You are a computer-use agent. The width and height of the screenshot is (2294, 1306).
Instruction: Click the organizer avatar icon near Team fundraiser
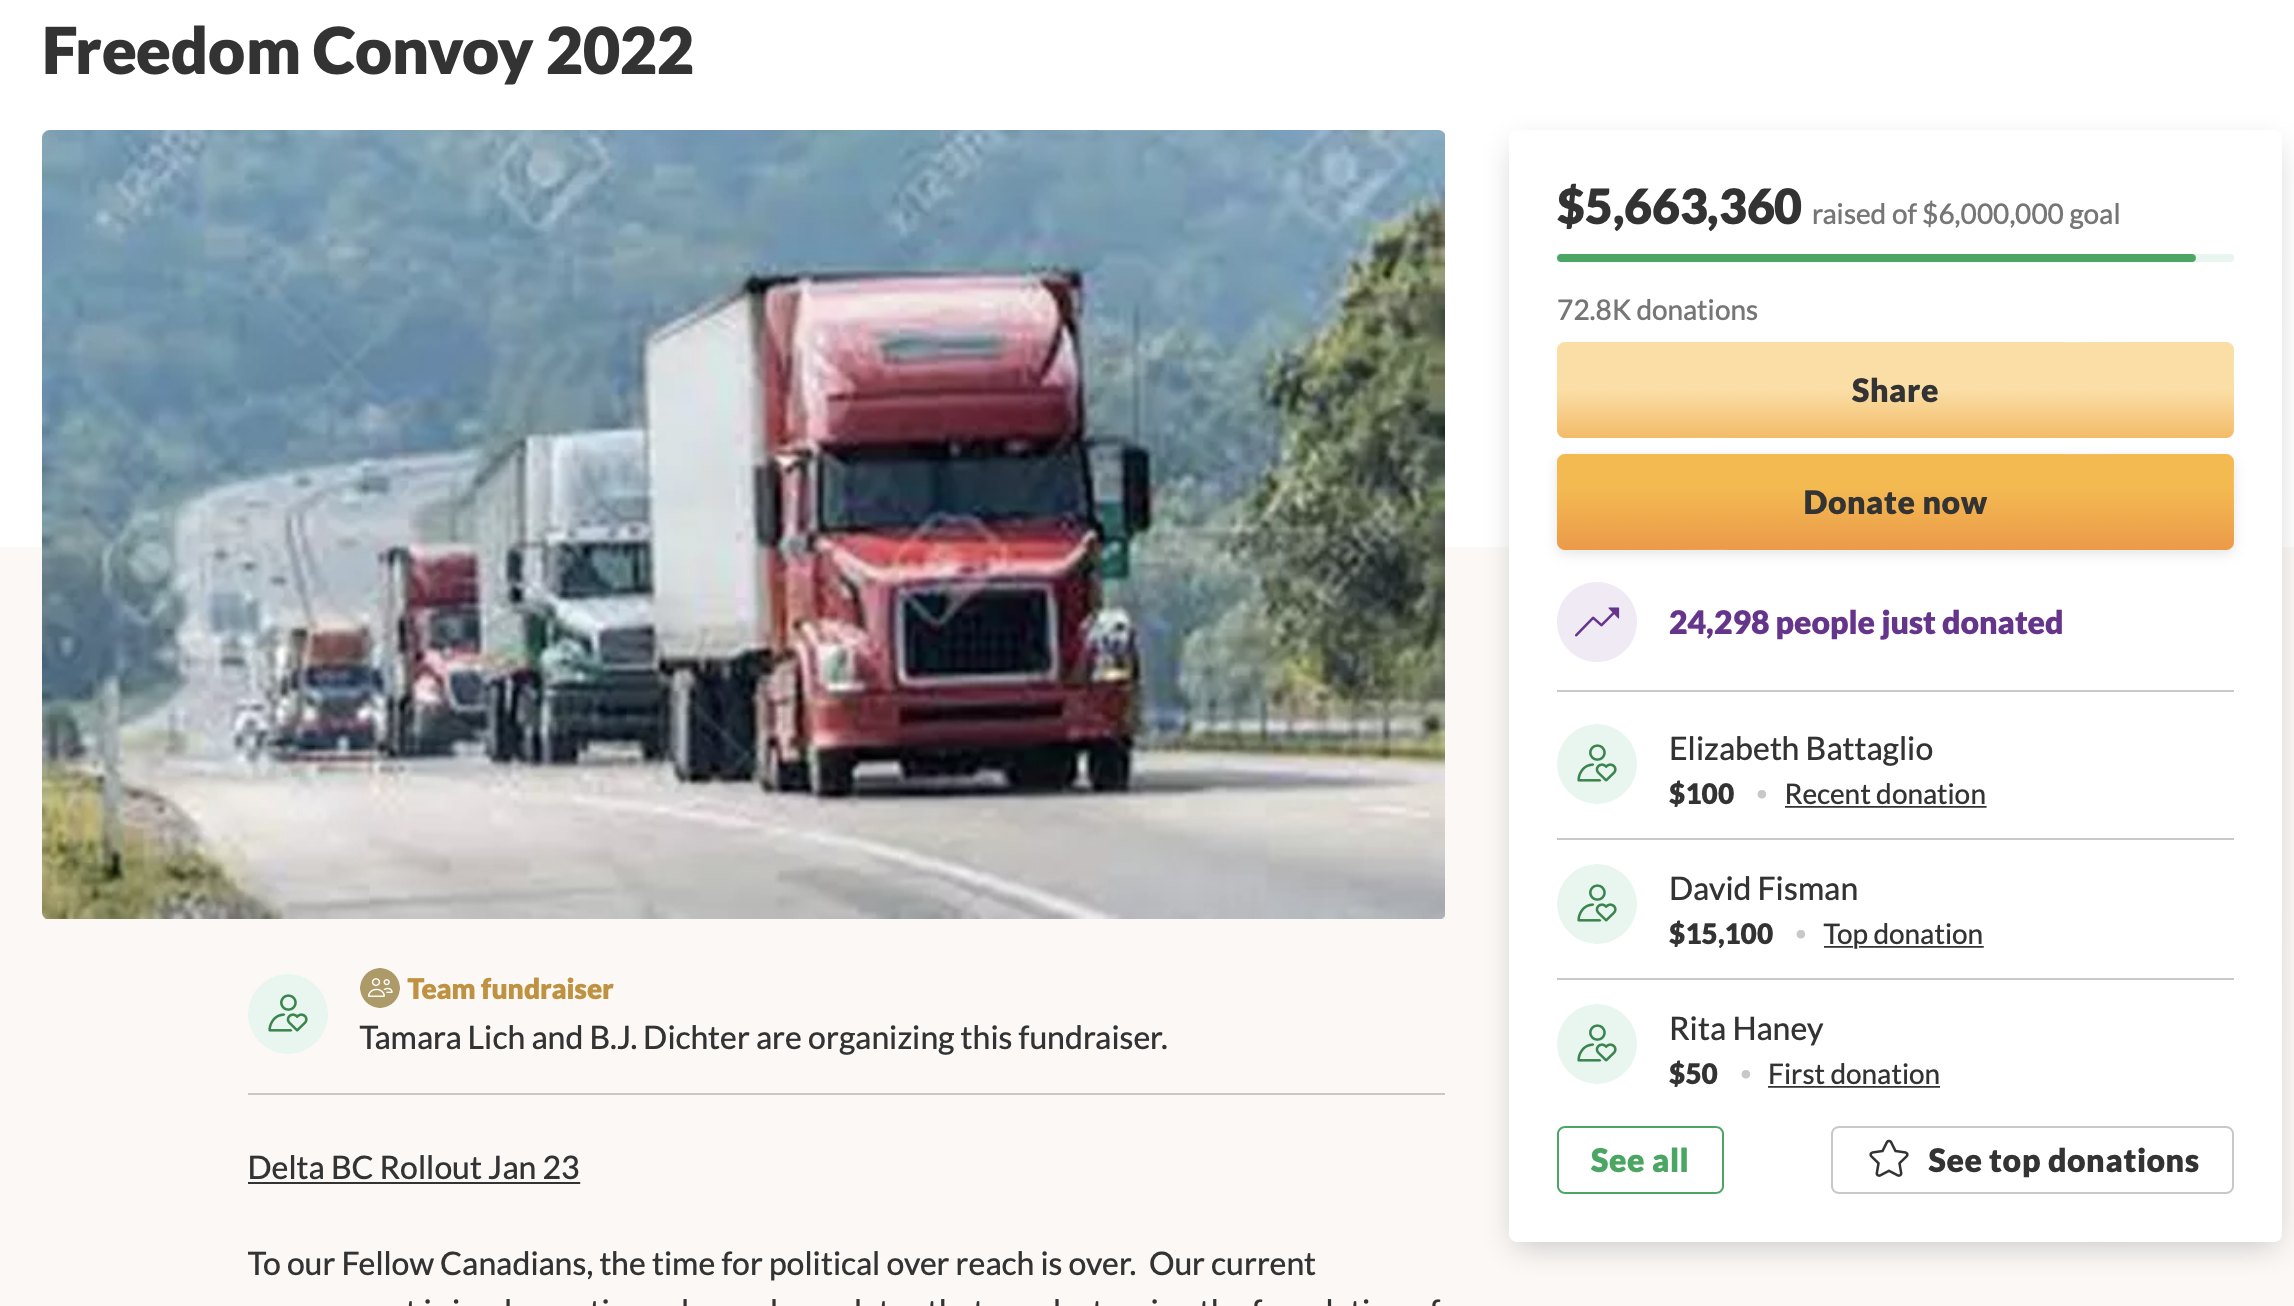288,1014
